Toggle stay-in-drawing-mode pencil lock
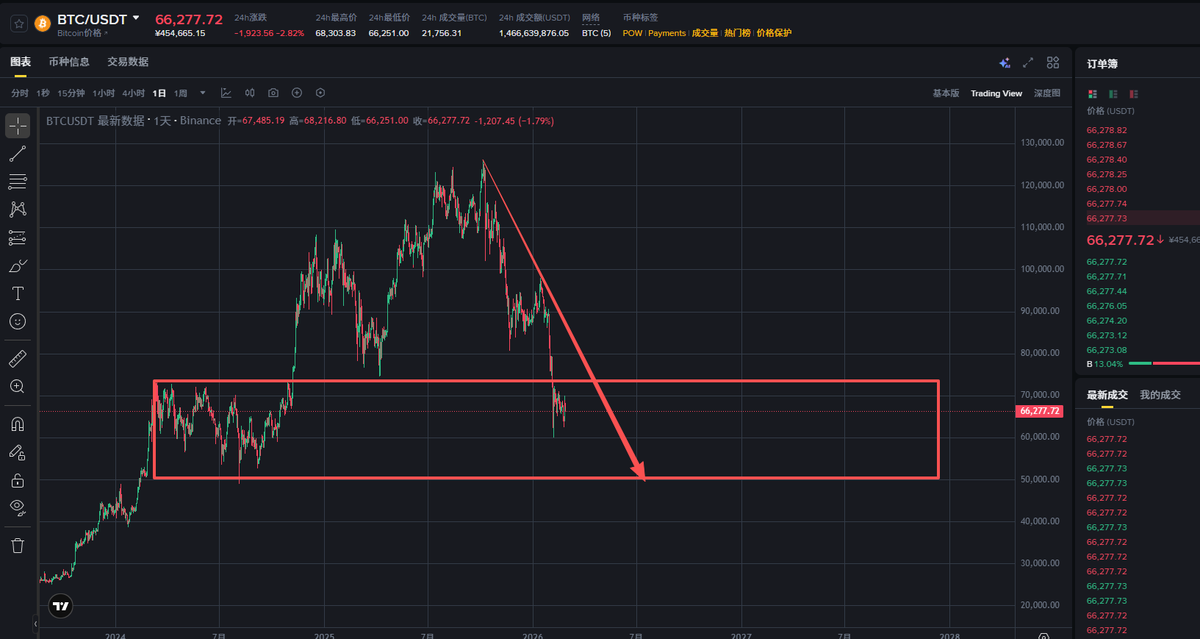Viewport: 1200px width, 639px height. [x=17, y=452]
